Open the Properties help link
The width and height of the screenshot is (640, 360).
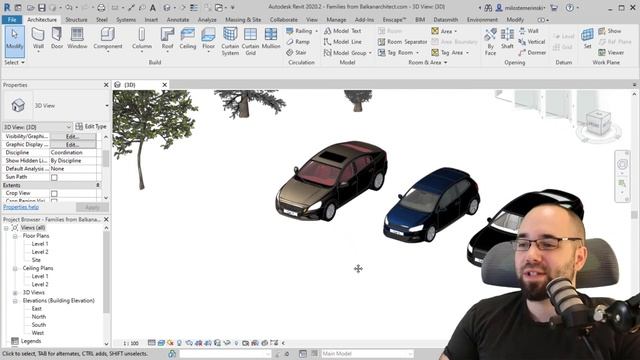point(21,207)
